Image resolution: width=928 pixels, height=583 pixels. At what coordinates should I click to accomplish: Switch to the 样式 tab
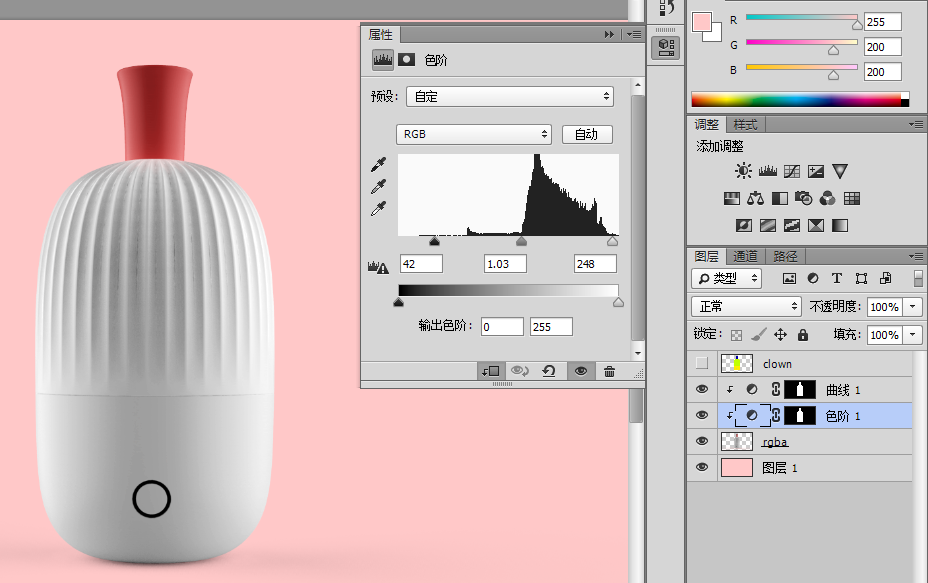(745, 124)
